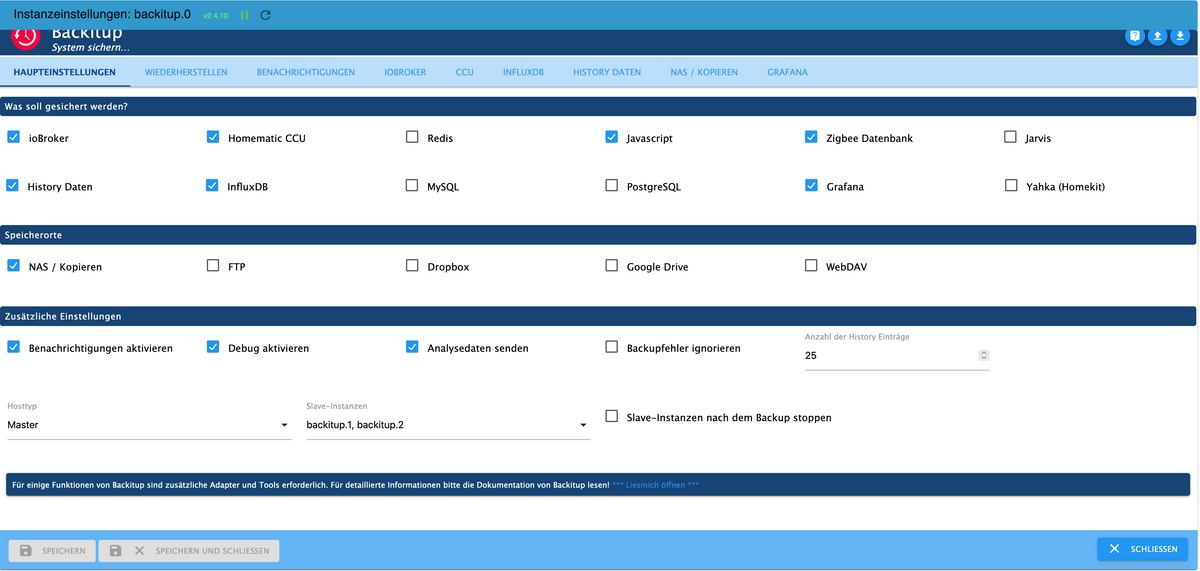1200x571 pixels.
Task: Check the Redis option
Action: (412, 137)
